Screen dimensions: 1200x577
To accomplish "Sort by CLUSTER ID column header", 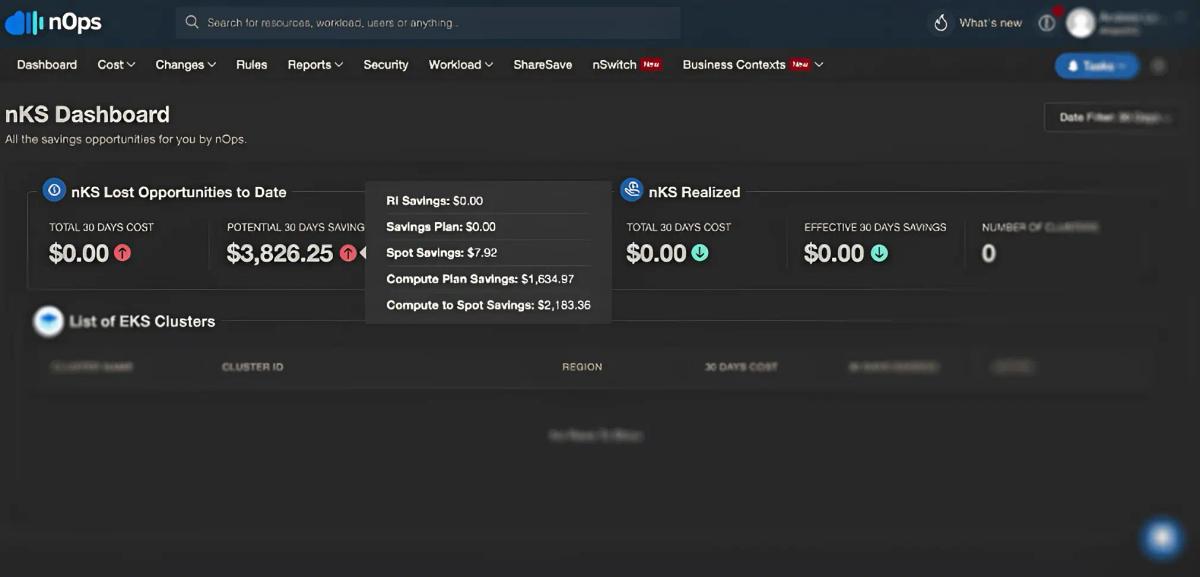I will (x=252, y=367).
